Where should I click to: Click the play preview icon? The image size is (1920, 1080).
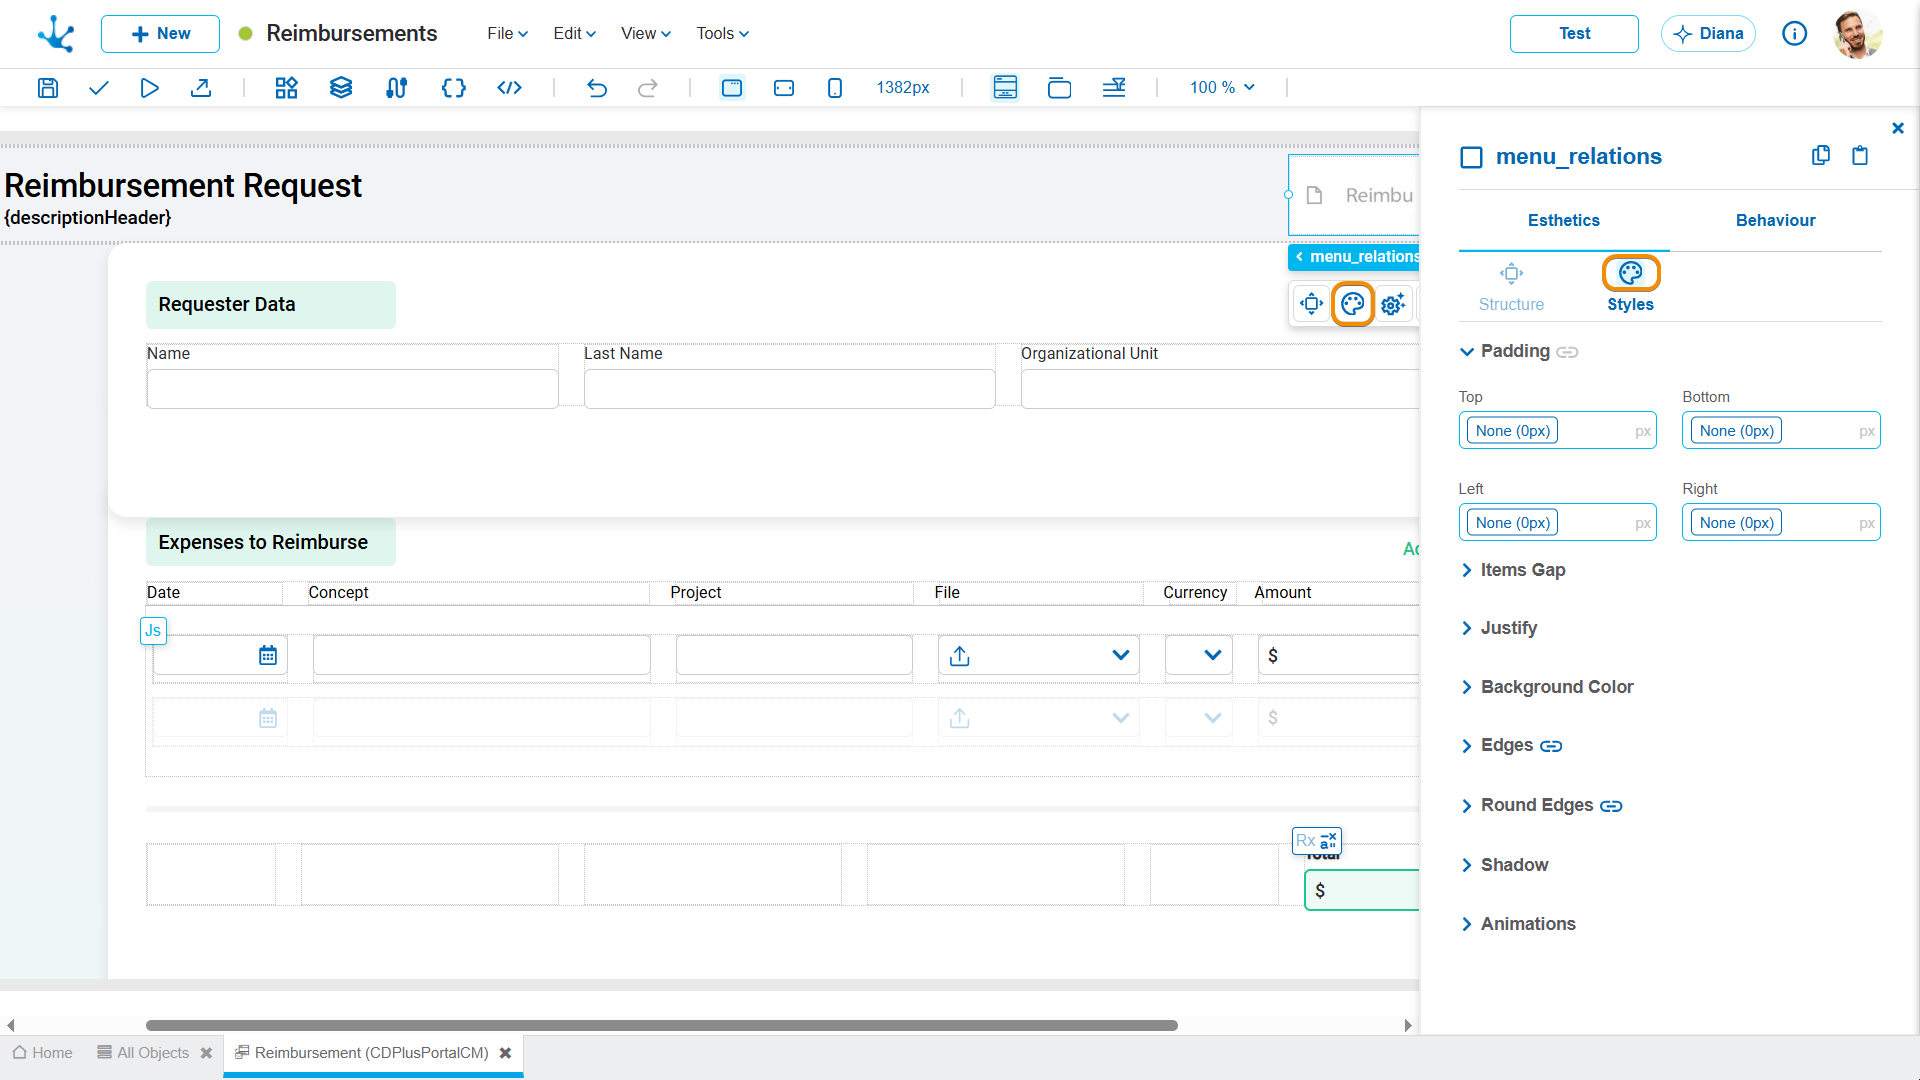[149, 88]
